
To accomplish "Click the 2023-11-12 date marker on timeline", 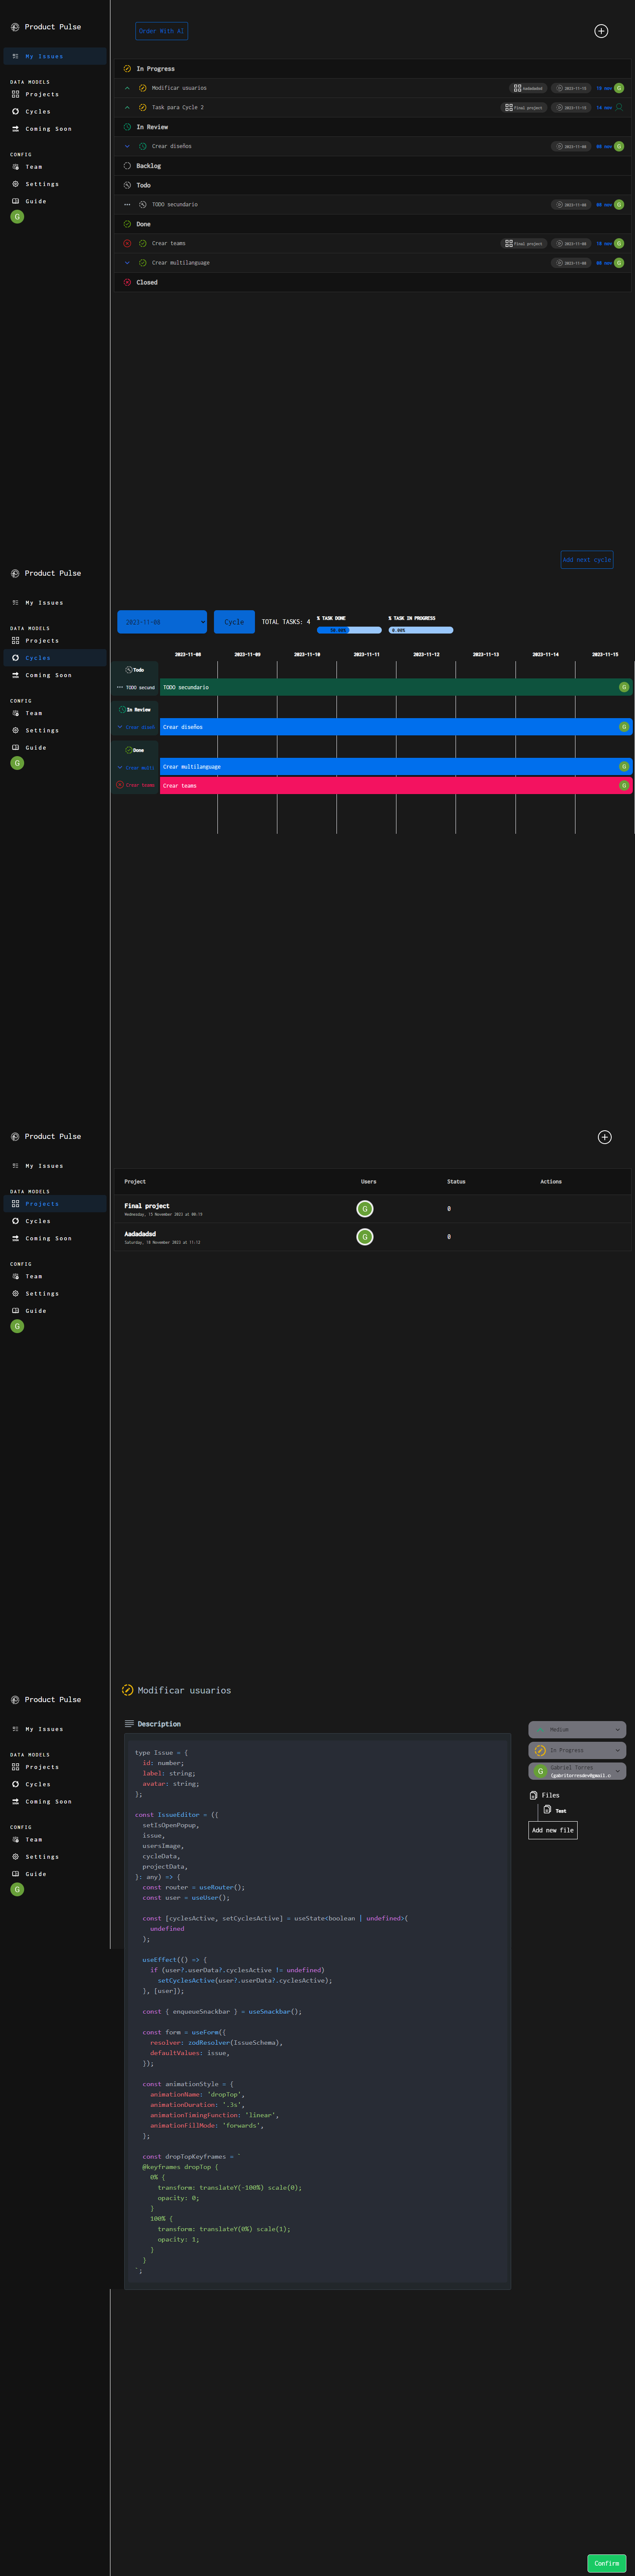I will 426,654.
